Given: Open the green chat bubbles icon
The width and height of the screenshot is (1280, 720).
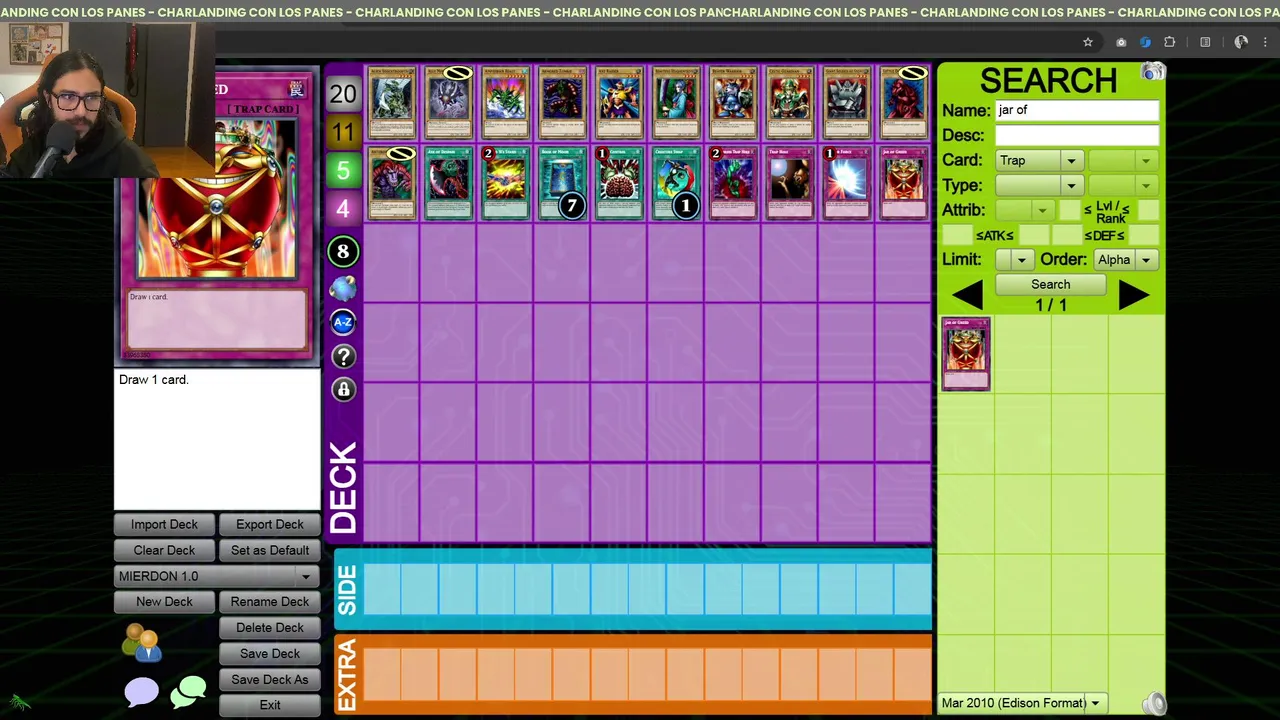Looking at the screenshot, I should [x=188, y=691].
